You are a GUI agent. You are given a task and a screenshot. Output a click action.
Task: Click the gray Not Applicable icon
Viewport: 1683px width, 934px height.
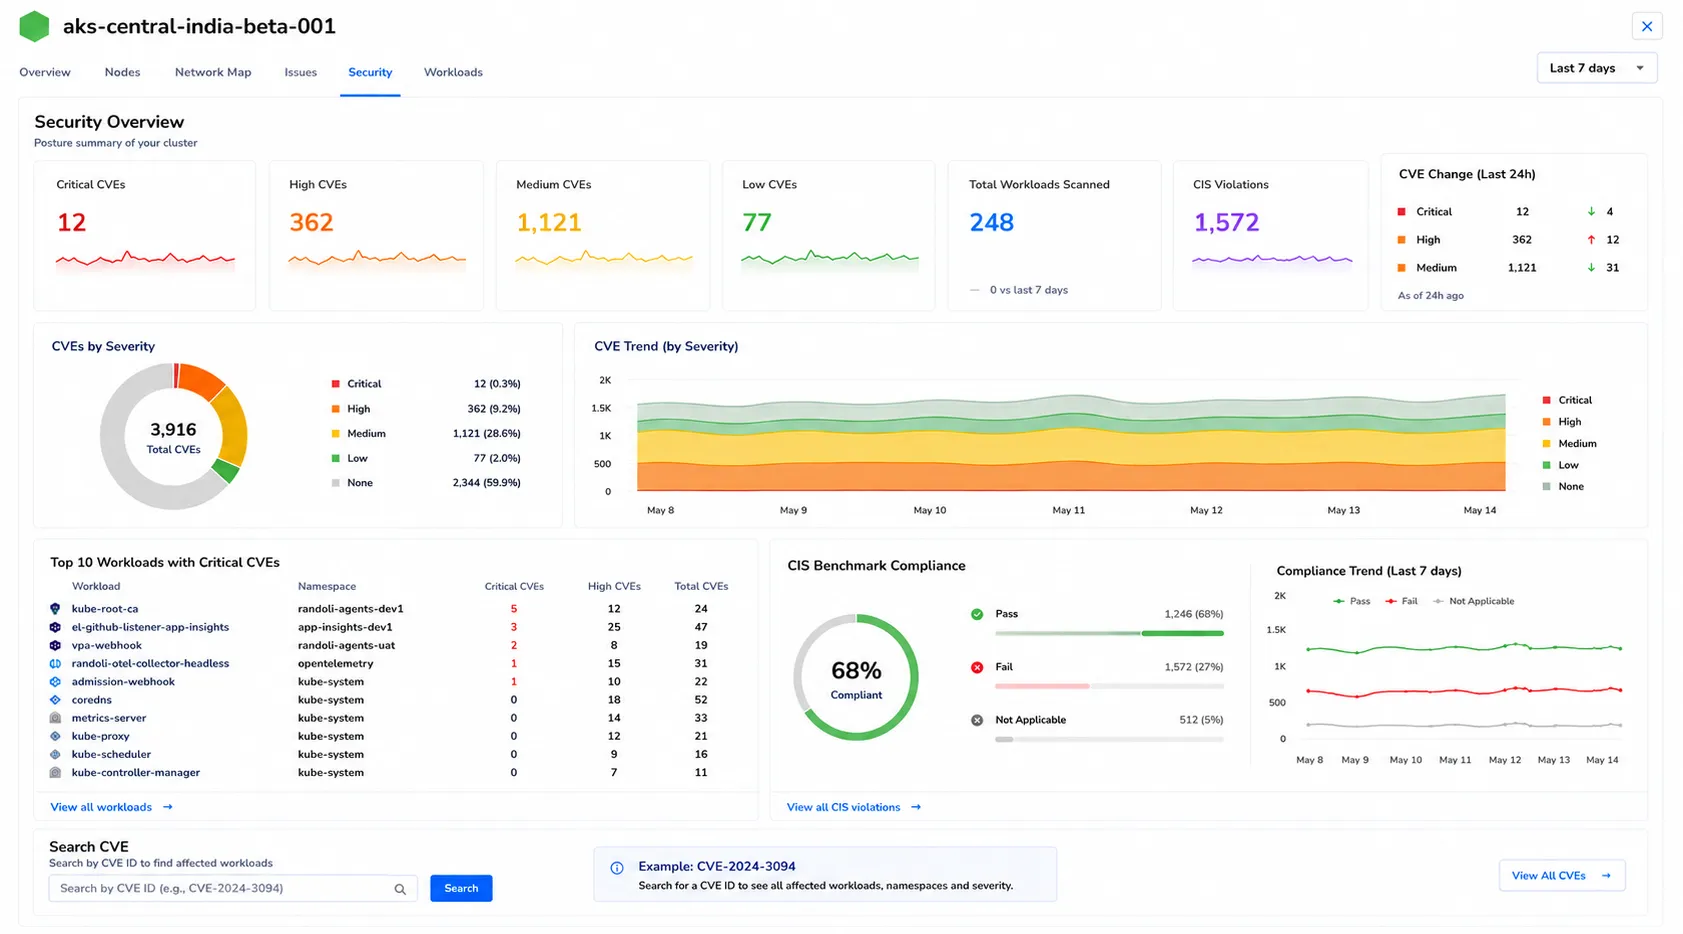(977, 720)
